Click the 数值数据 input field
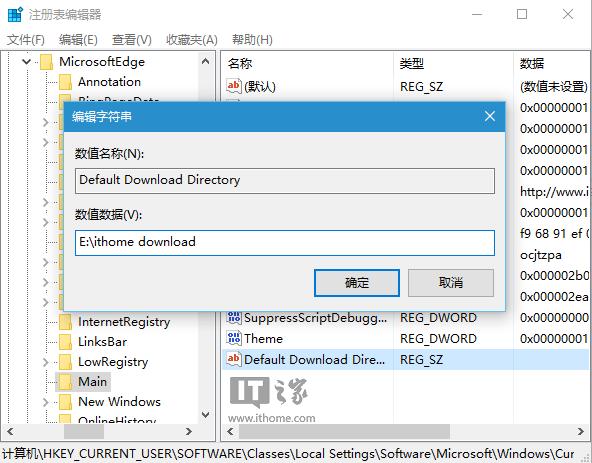 coord(285,243)
